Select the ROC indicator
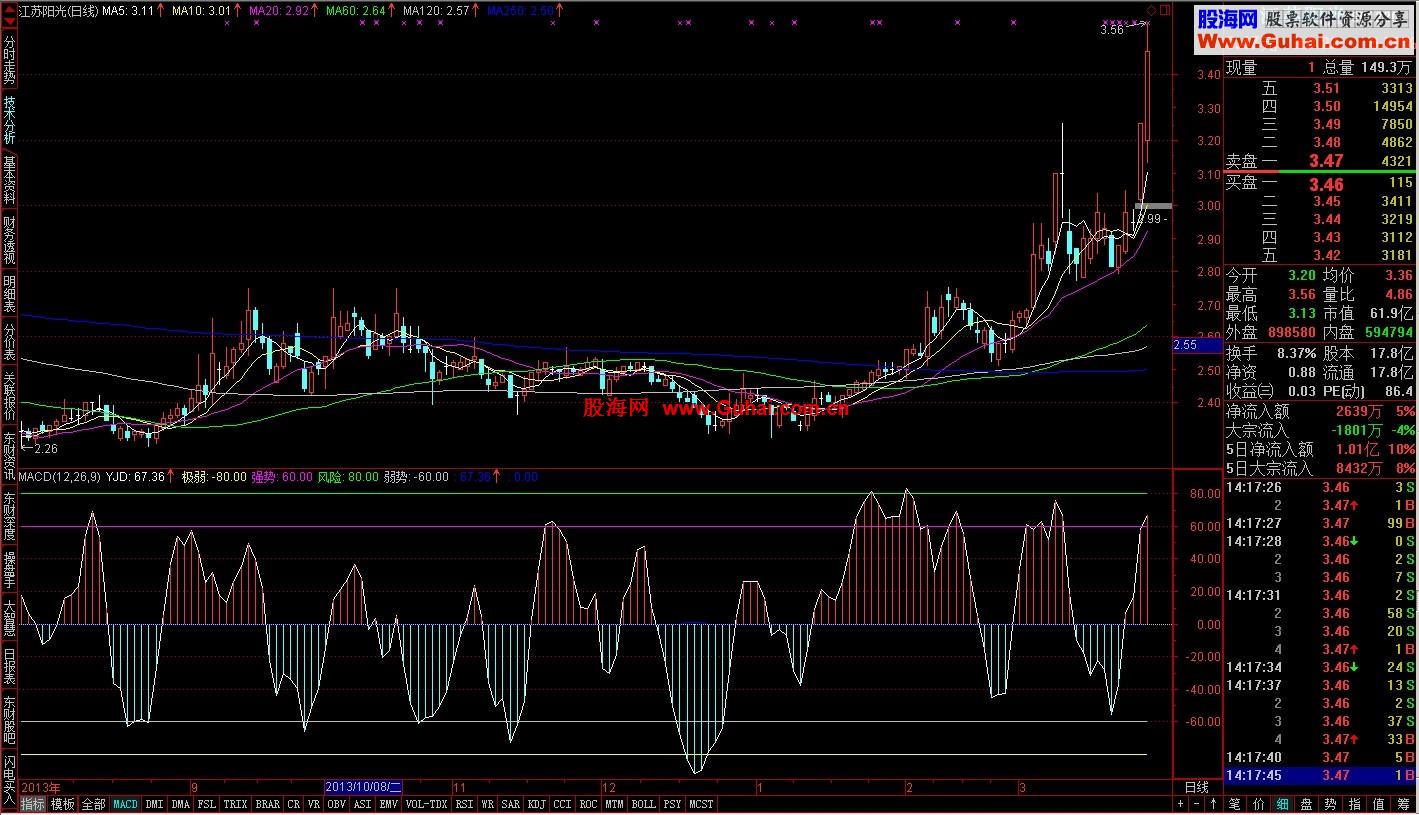The height and width of the screenshot is (815, 1419). coord(588,804)
